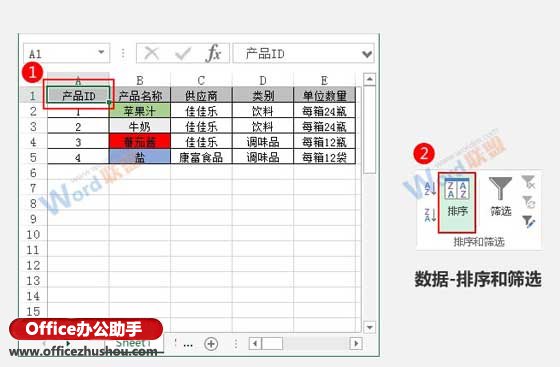Select 调味品 cell in row 4
Image resolution: width=560 pixels, height=367 pixels.
coord(262,142)
